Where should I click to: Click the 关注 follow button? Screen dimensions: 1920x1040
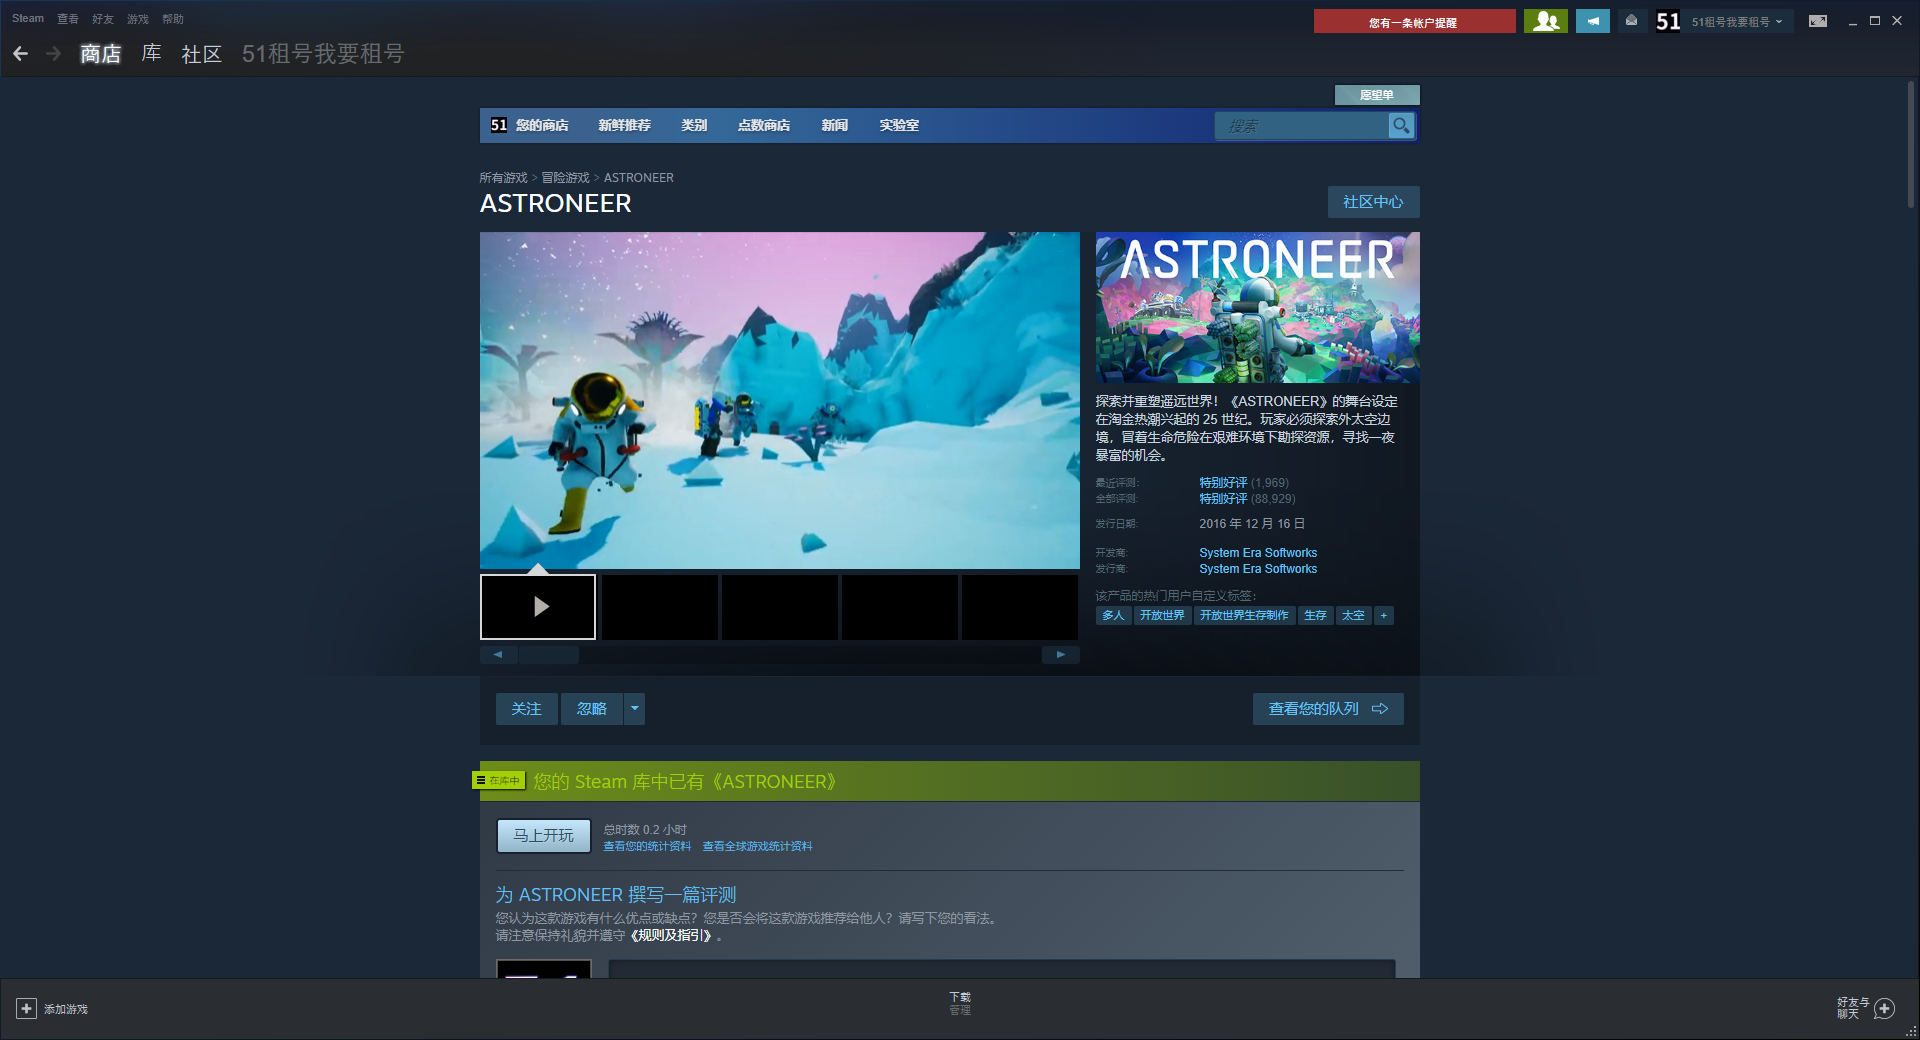[527, 709]
